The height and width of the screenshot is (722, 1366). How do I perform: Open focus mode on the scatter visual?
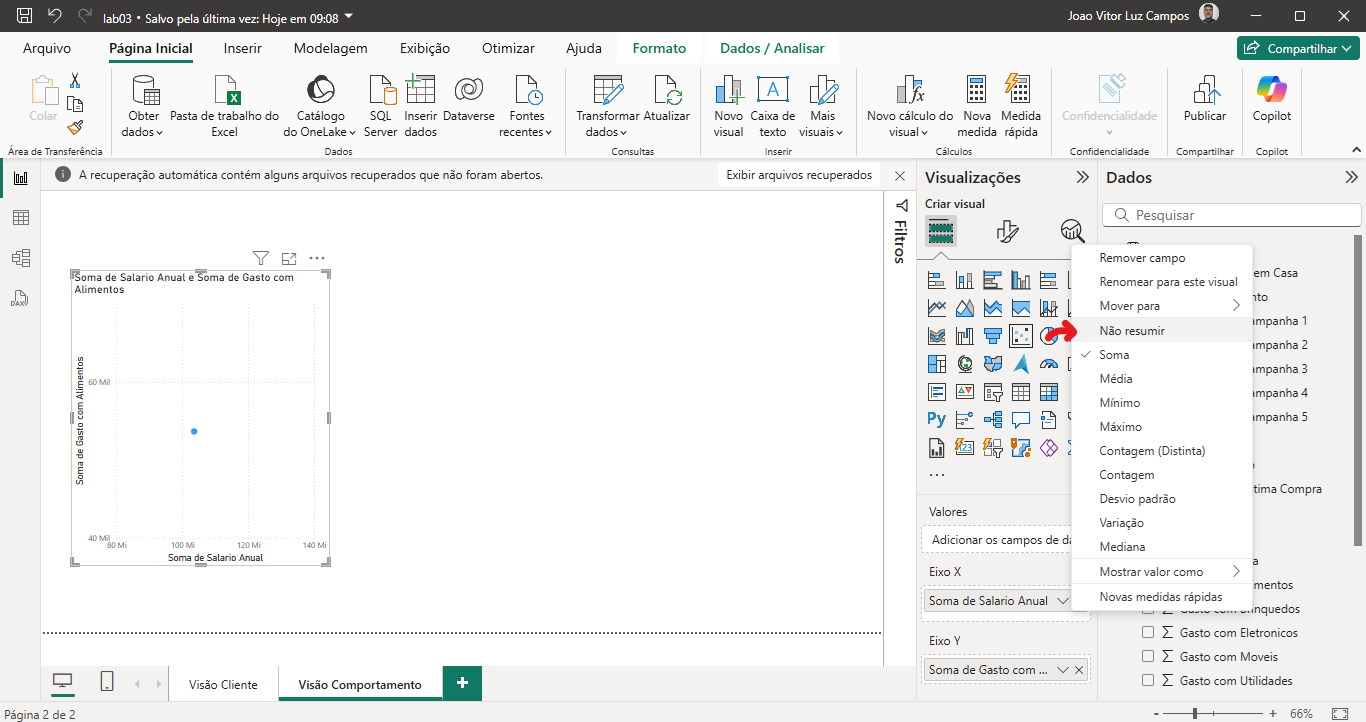(x=289, y=258)
